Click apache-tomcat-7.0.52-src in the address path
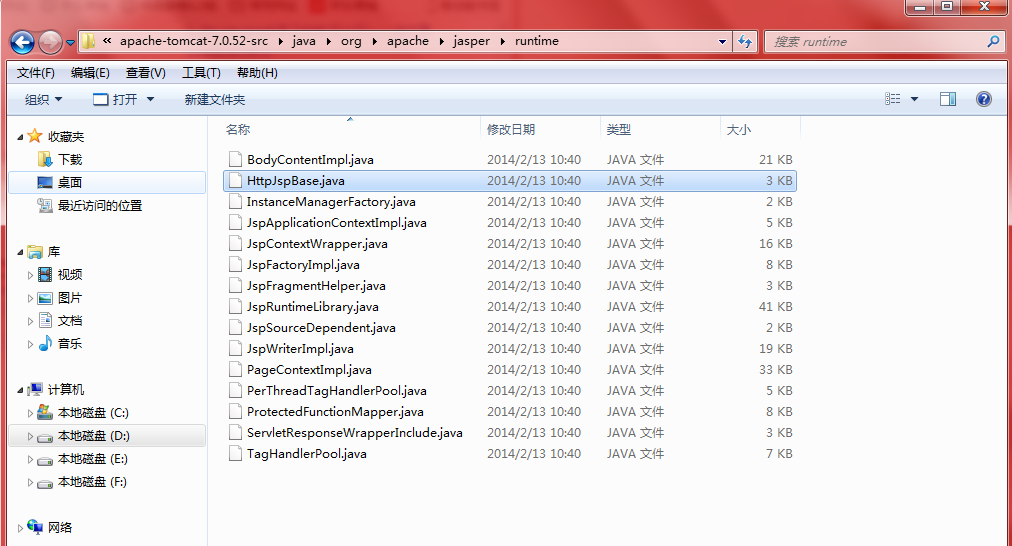This screenshot has width=1012, height=546. pos(194,41)
